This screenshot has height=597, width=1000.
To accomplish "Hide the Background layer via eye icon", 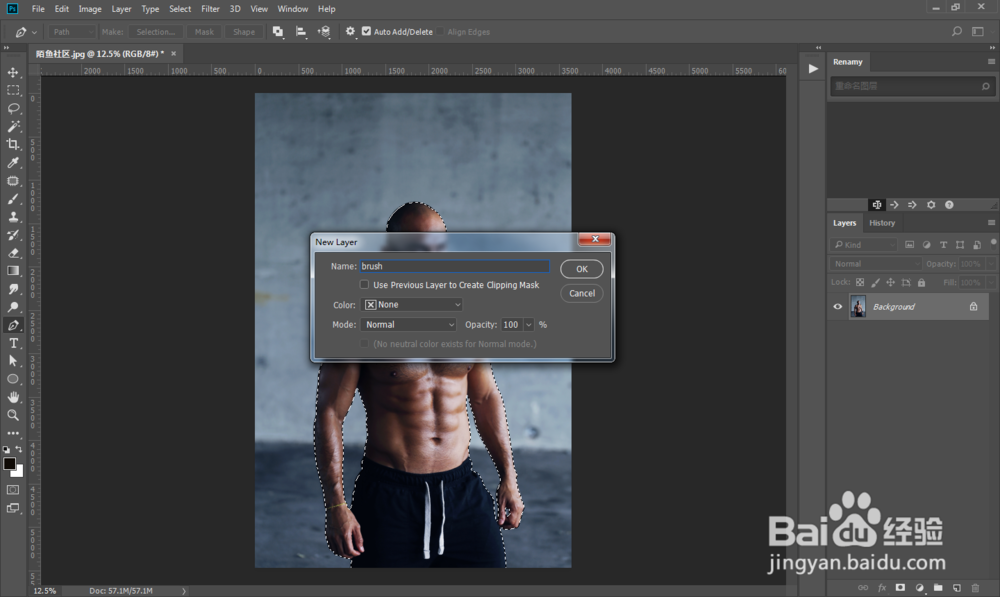I will click(838, 307).
